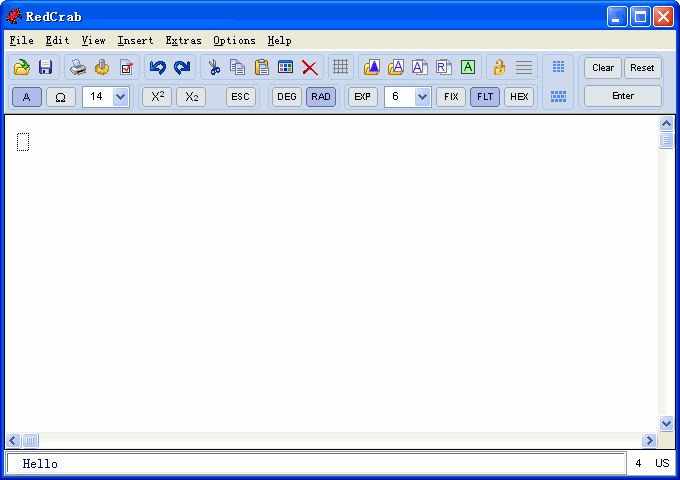The image size is (680, 480).
Task: Enable RAD angle mode
Action: [x=321, y=97]
